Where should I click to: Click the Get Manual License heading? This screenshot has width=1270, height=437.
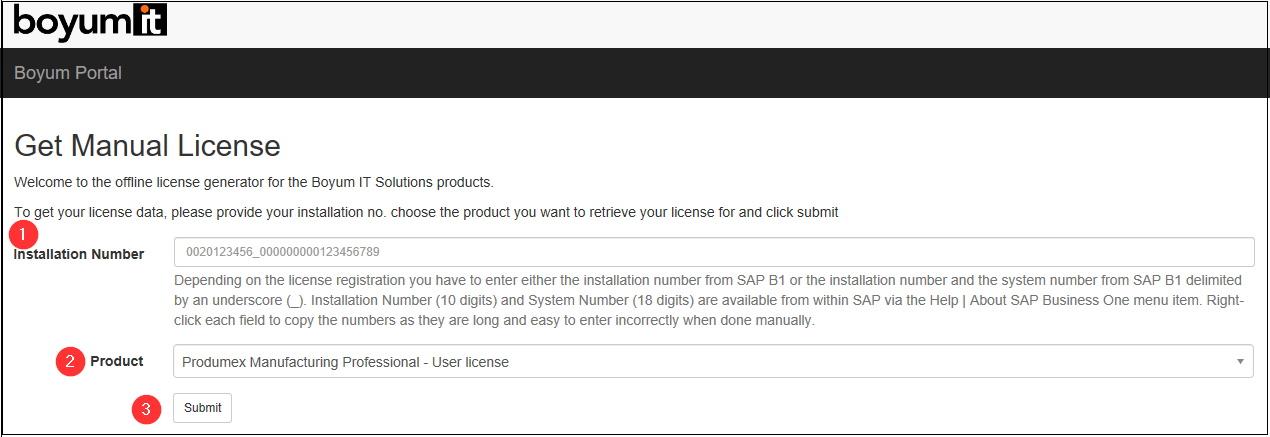(x=147, y=146)
